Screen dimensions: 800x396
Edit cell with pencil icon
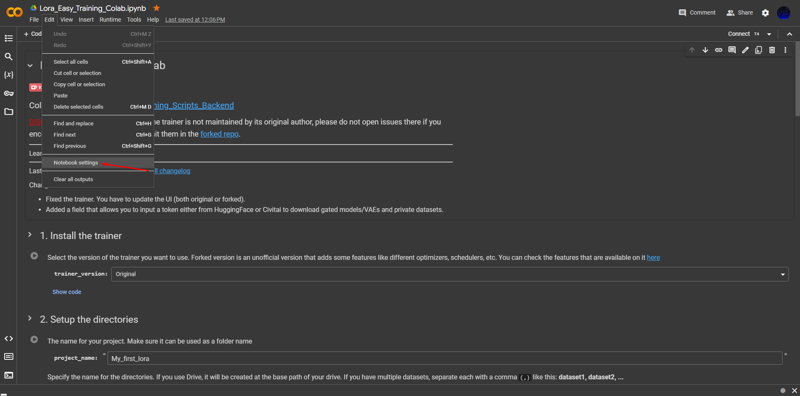click(745, 50)
